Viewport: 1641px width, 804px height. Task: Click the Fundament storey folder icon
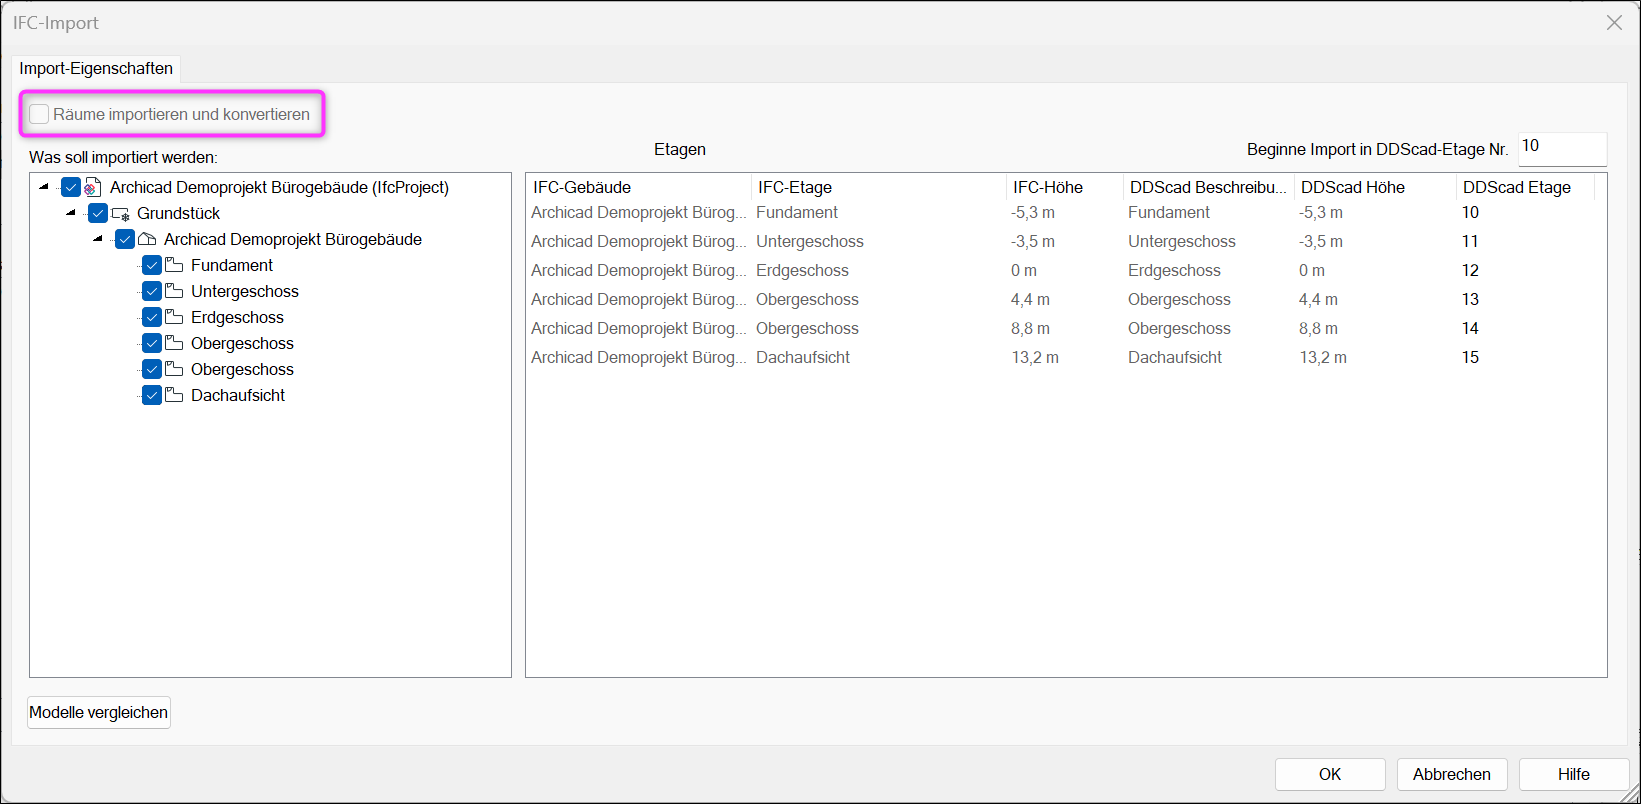[174, 265]
